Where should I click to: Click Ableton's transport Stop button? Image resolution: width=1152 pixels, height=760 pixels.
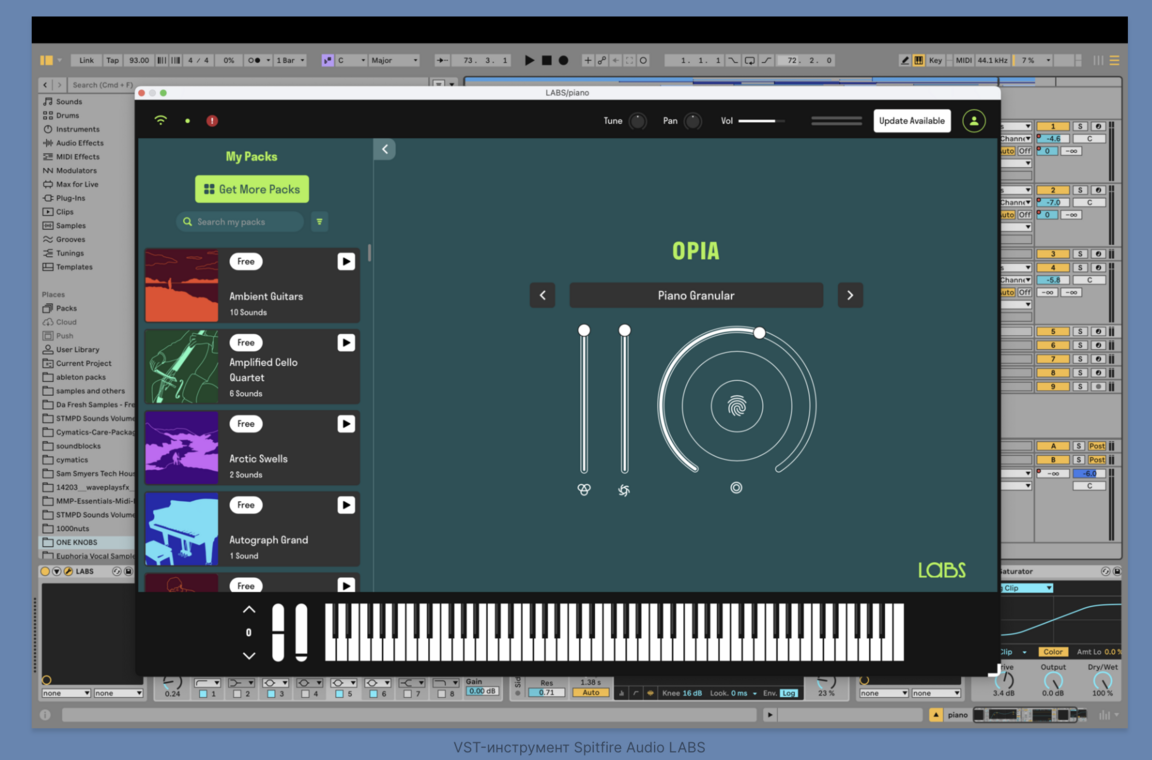(x=547, y=60)
